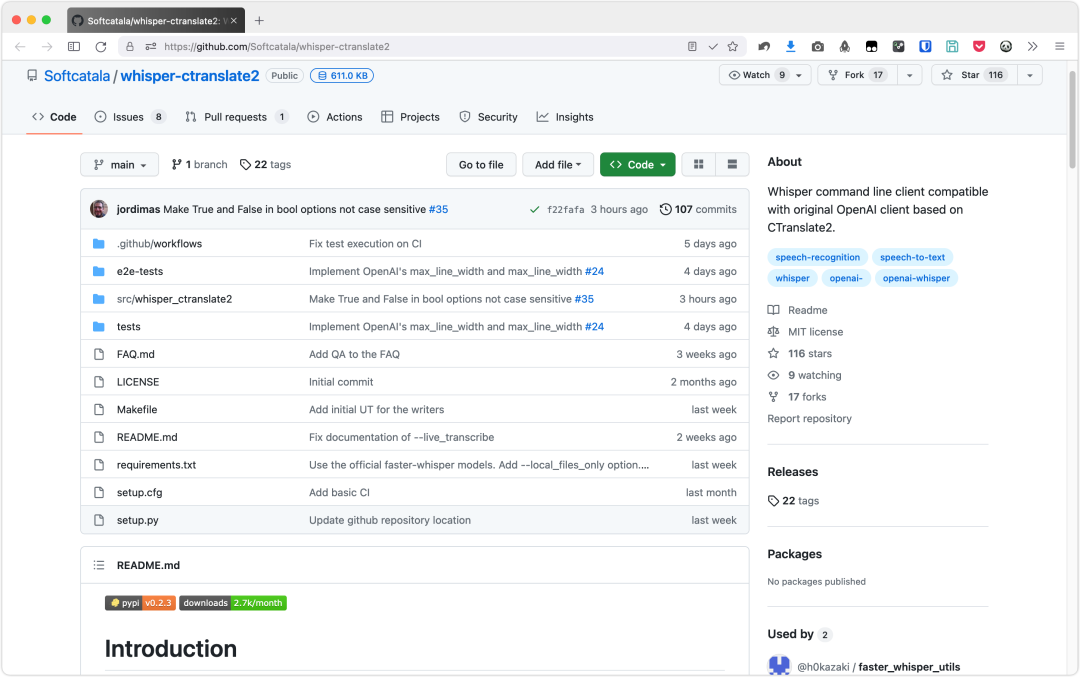Open a new browser tab

(259, 21)
